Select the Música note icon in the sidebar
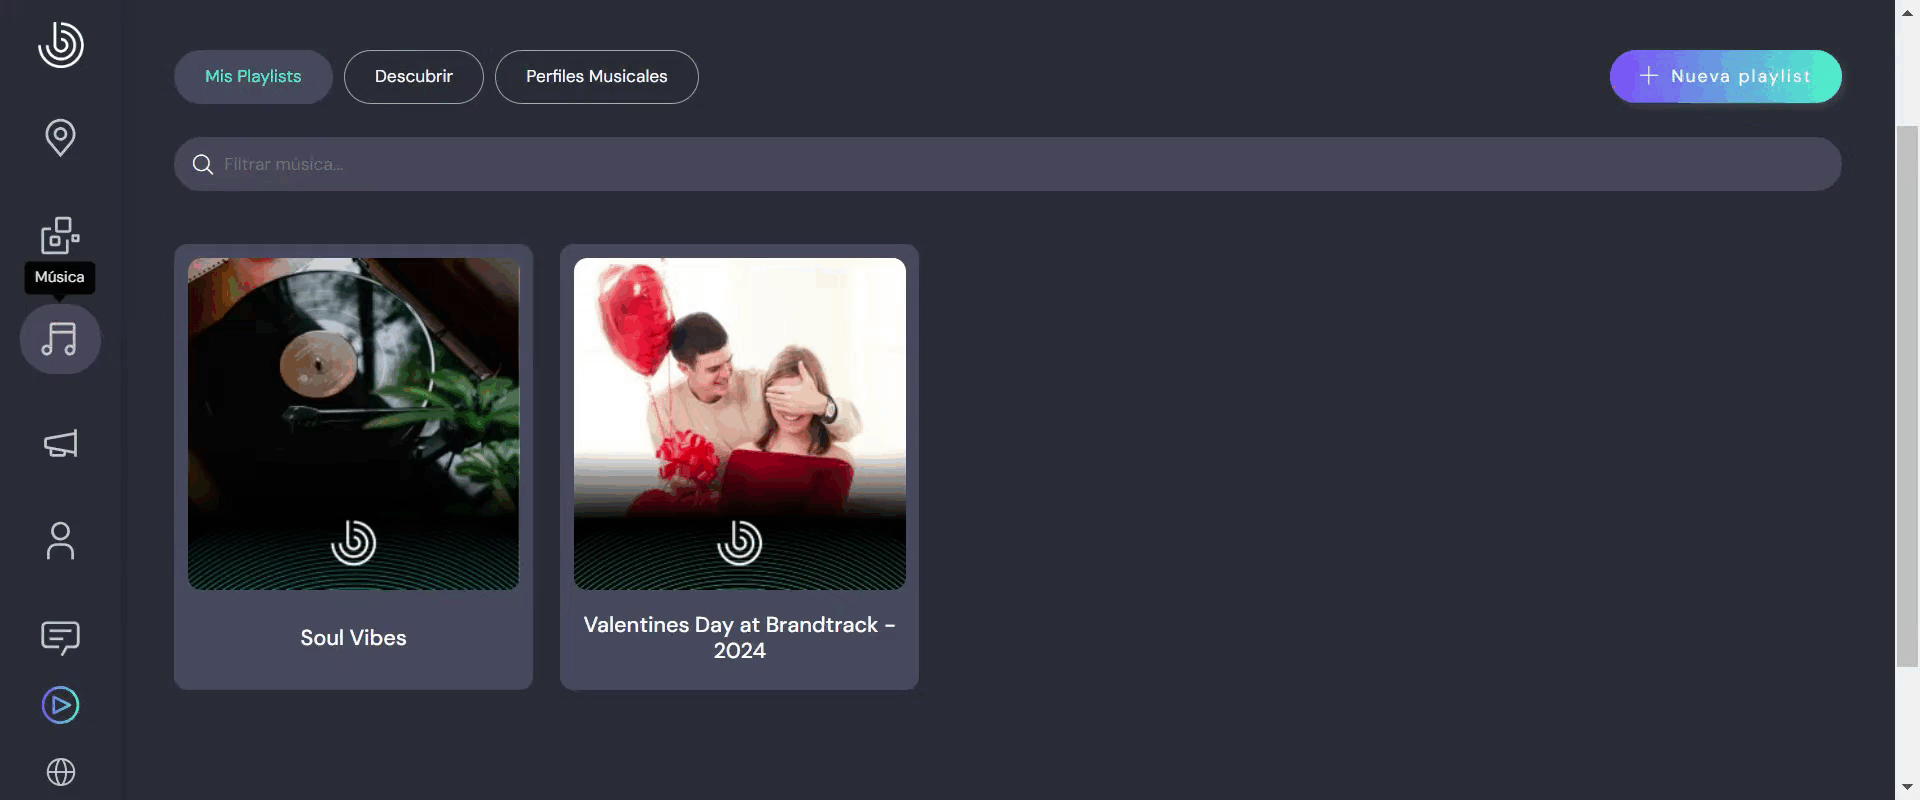Viewport: 1920px width, 800px height. [x=60, y=339]
